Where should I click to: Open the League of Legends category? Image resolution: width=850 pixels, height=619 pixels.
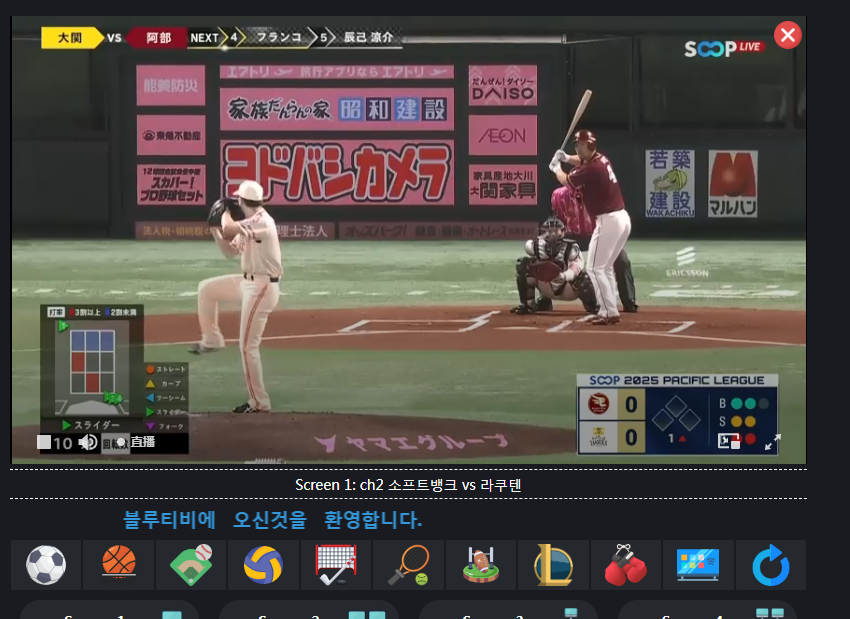553,565
